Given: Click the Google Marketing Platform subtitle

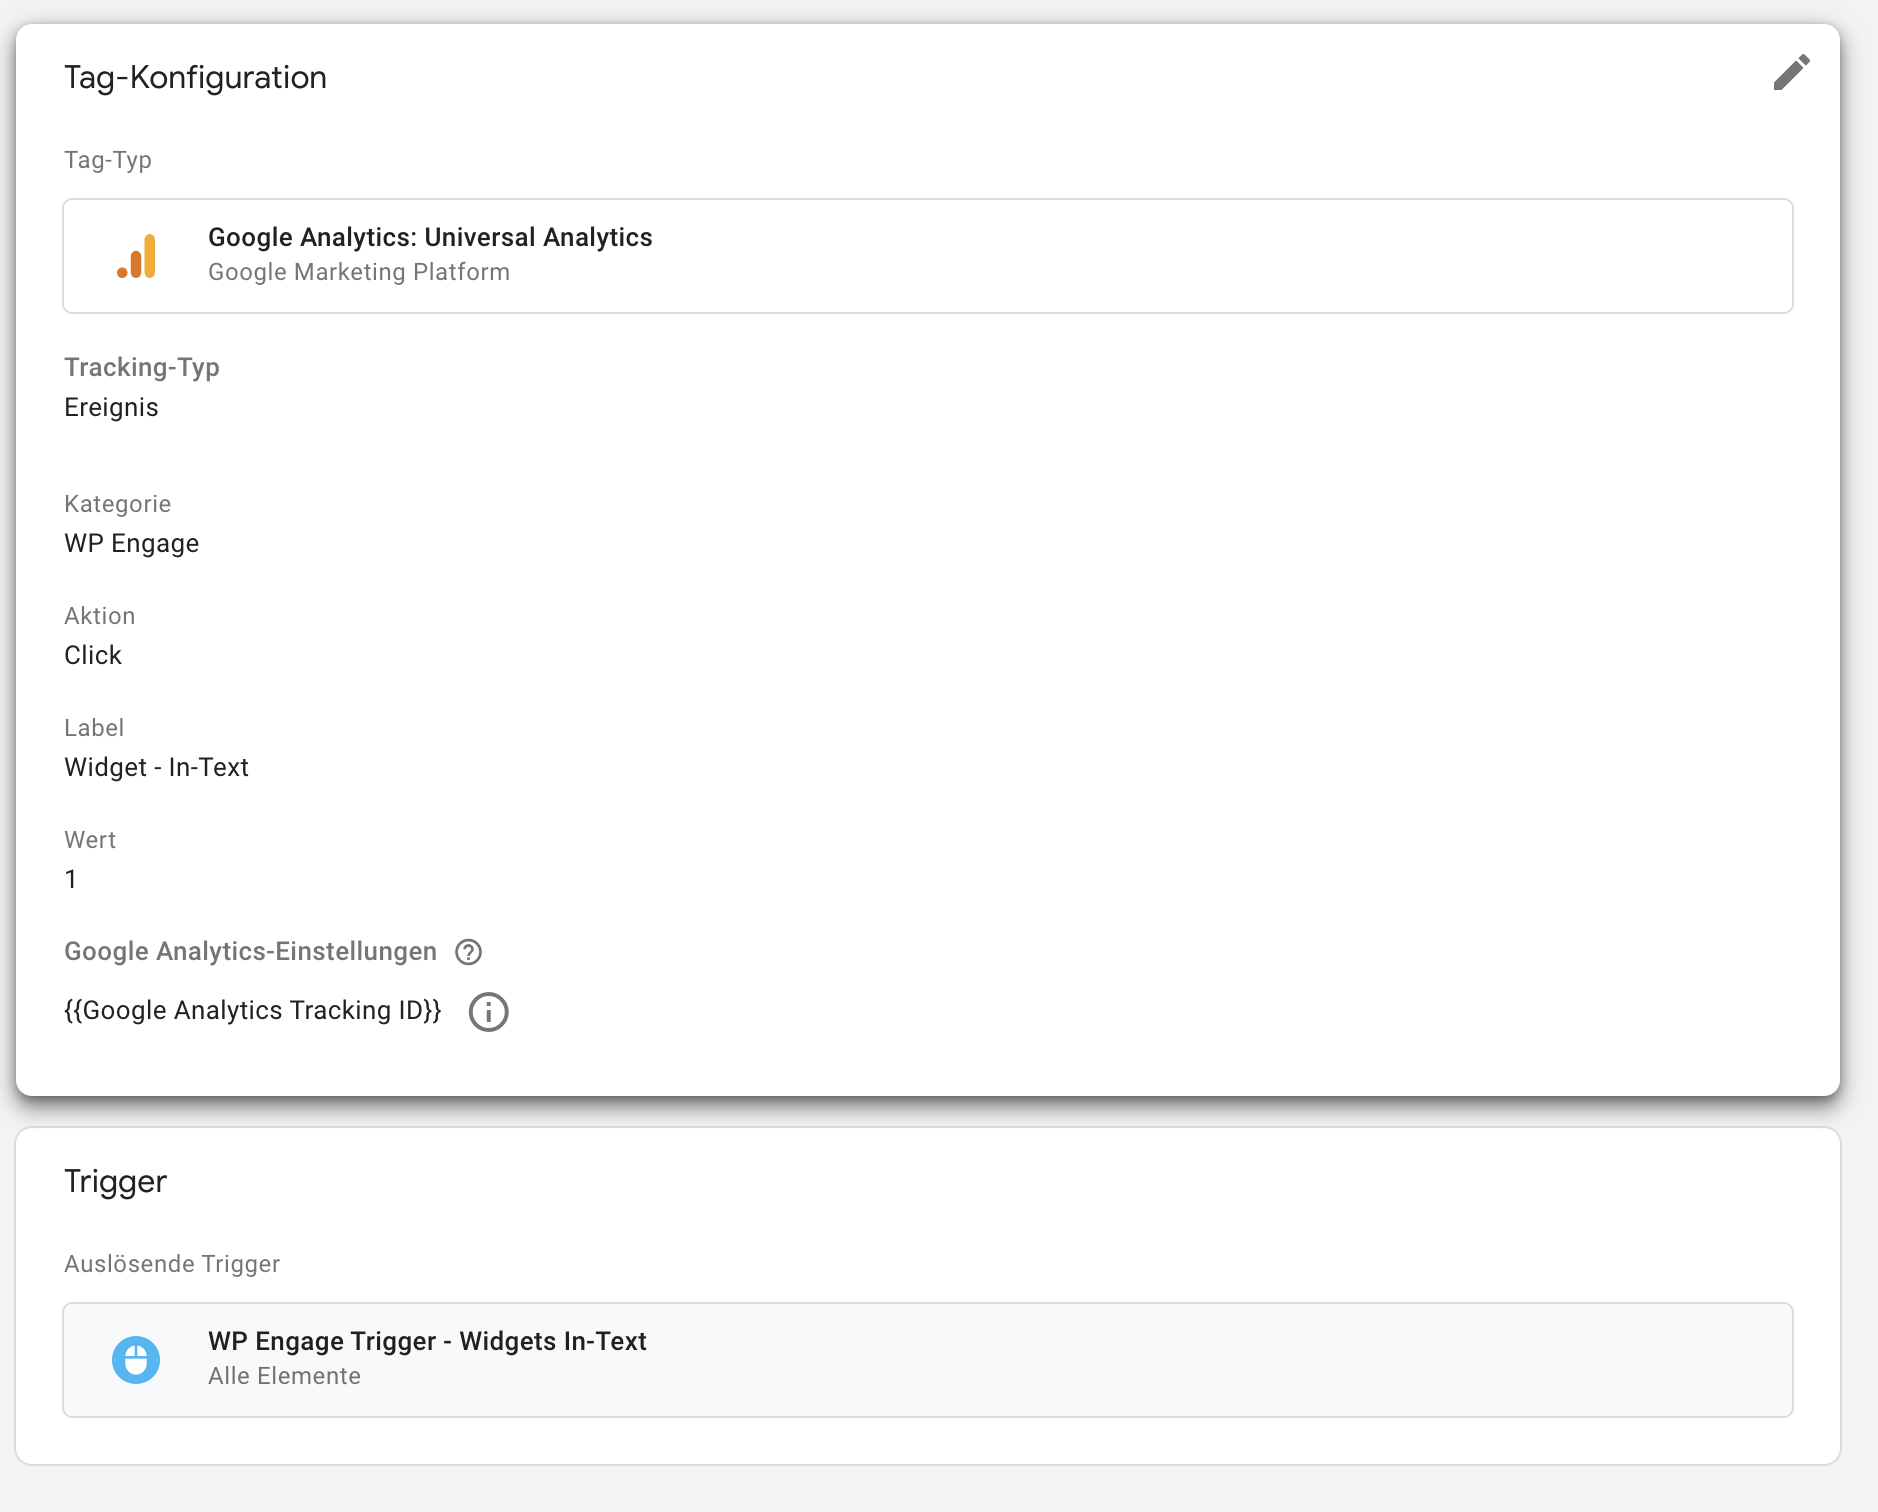Looking at the screenshot, I should point(359,272).
